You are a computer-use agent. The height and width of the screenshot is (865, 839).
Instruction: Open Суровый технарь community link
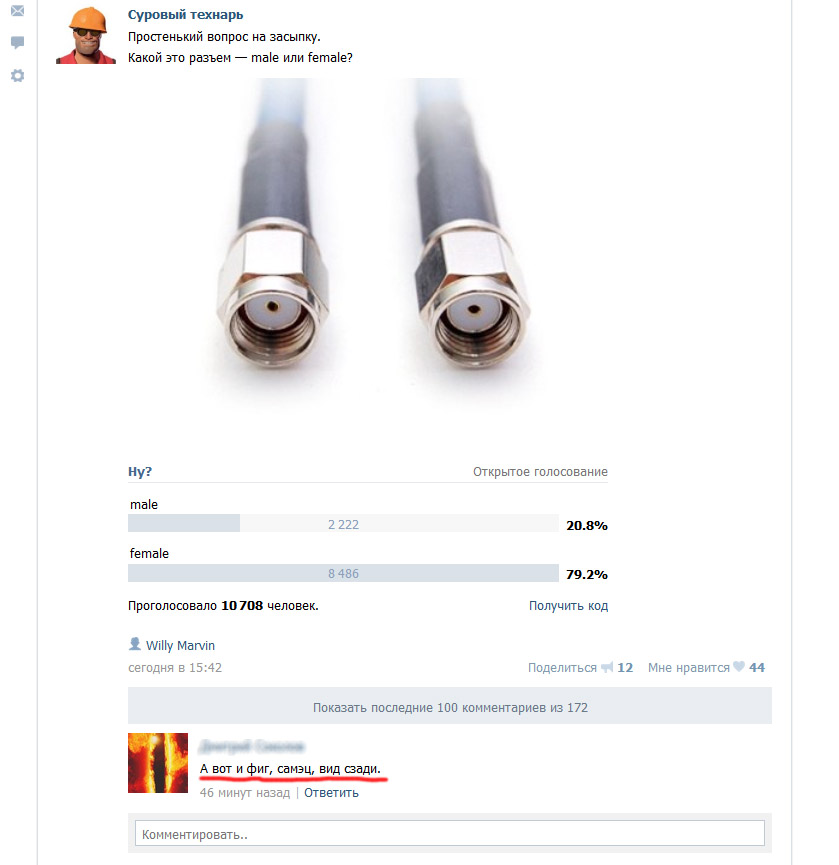(x=185, y=15)
